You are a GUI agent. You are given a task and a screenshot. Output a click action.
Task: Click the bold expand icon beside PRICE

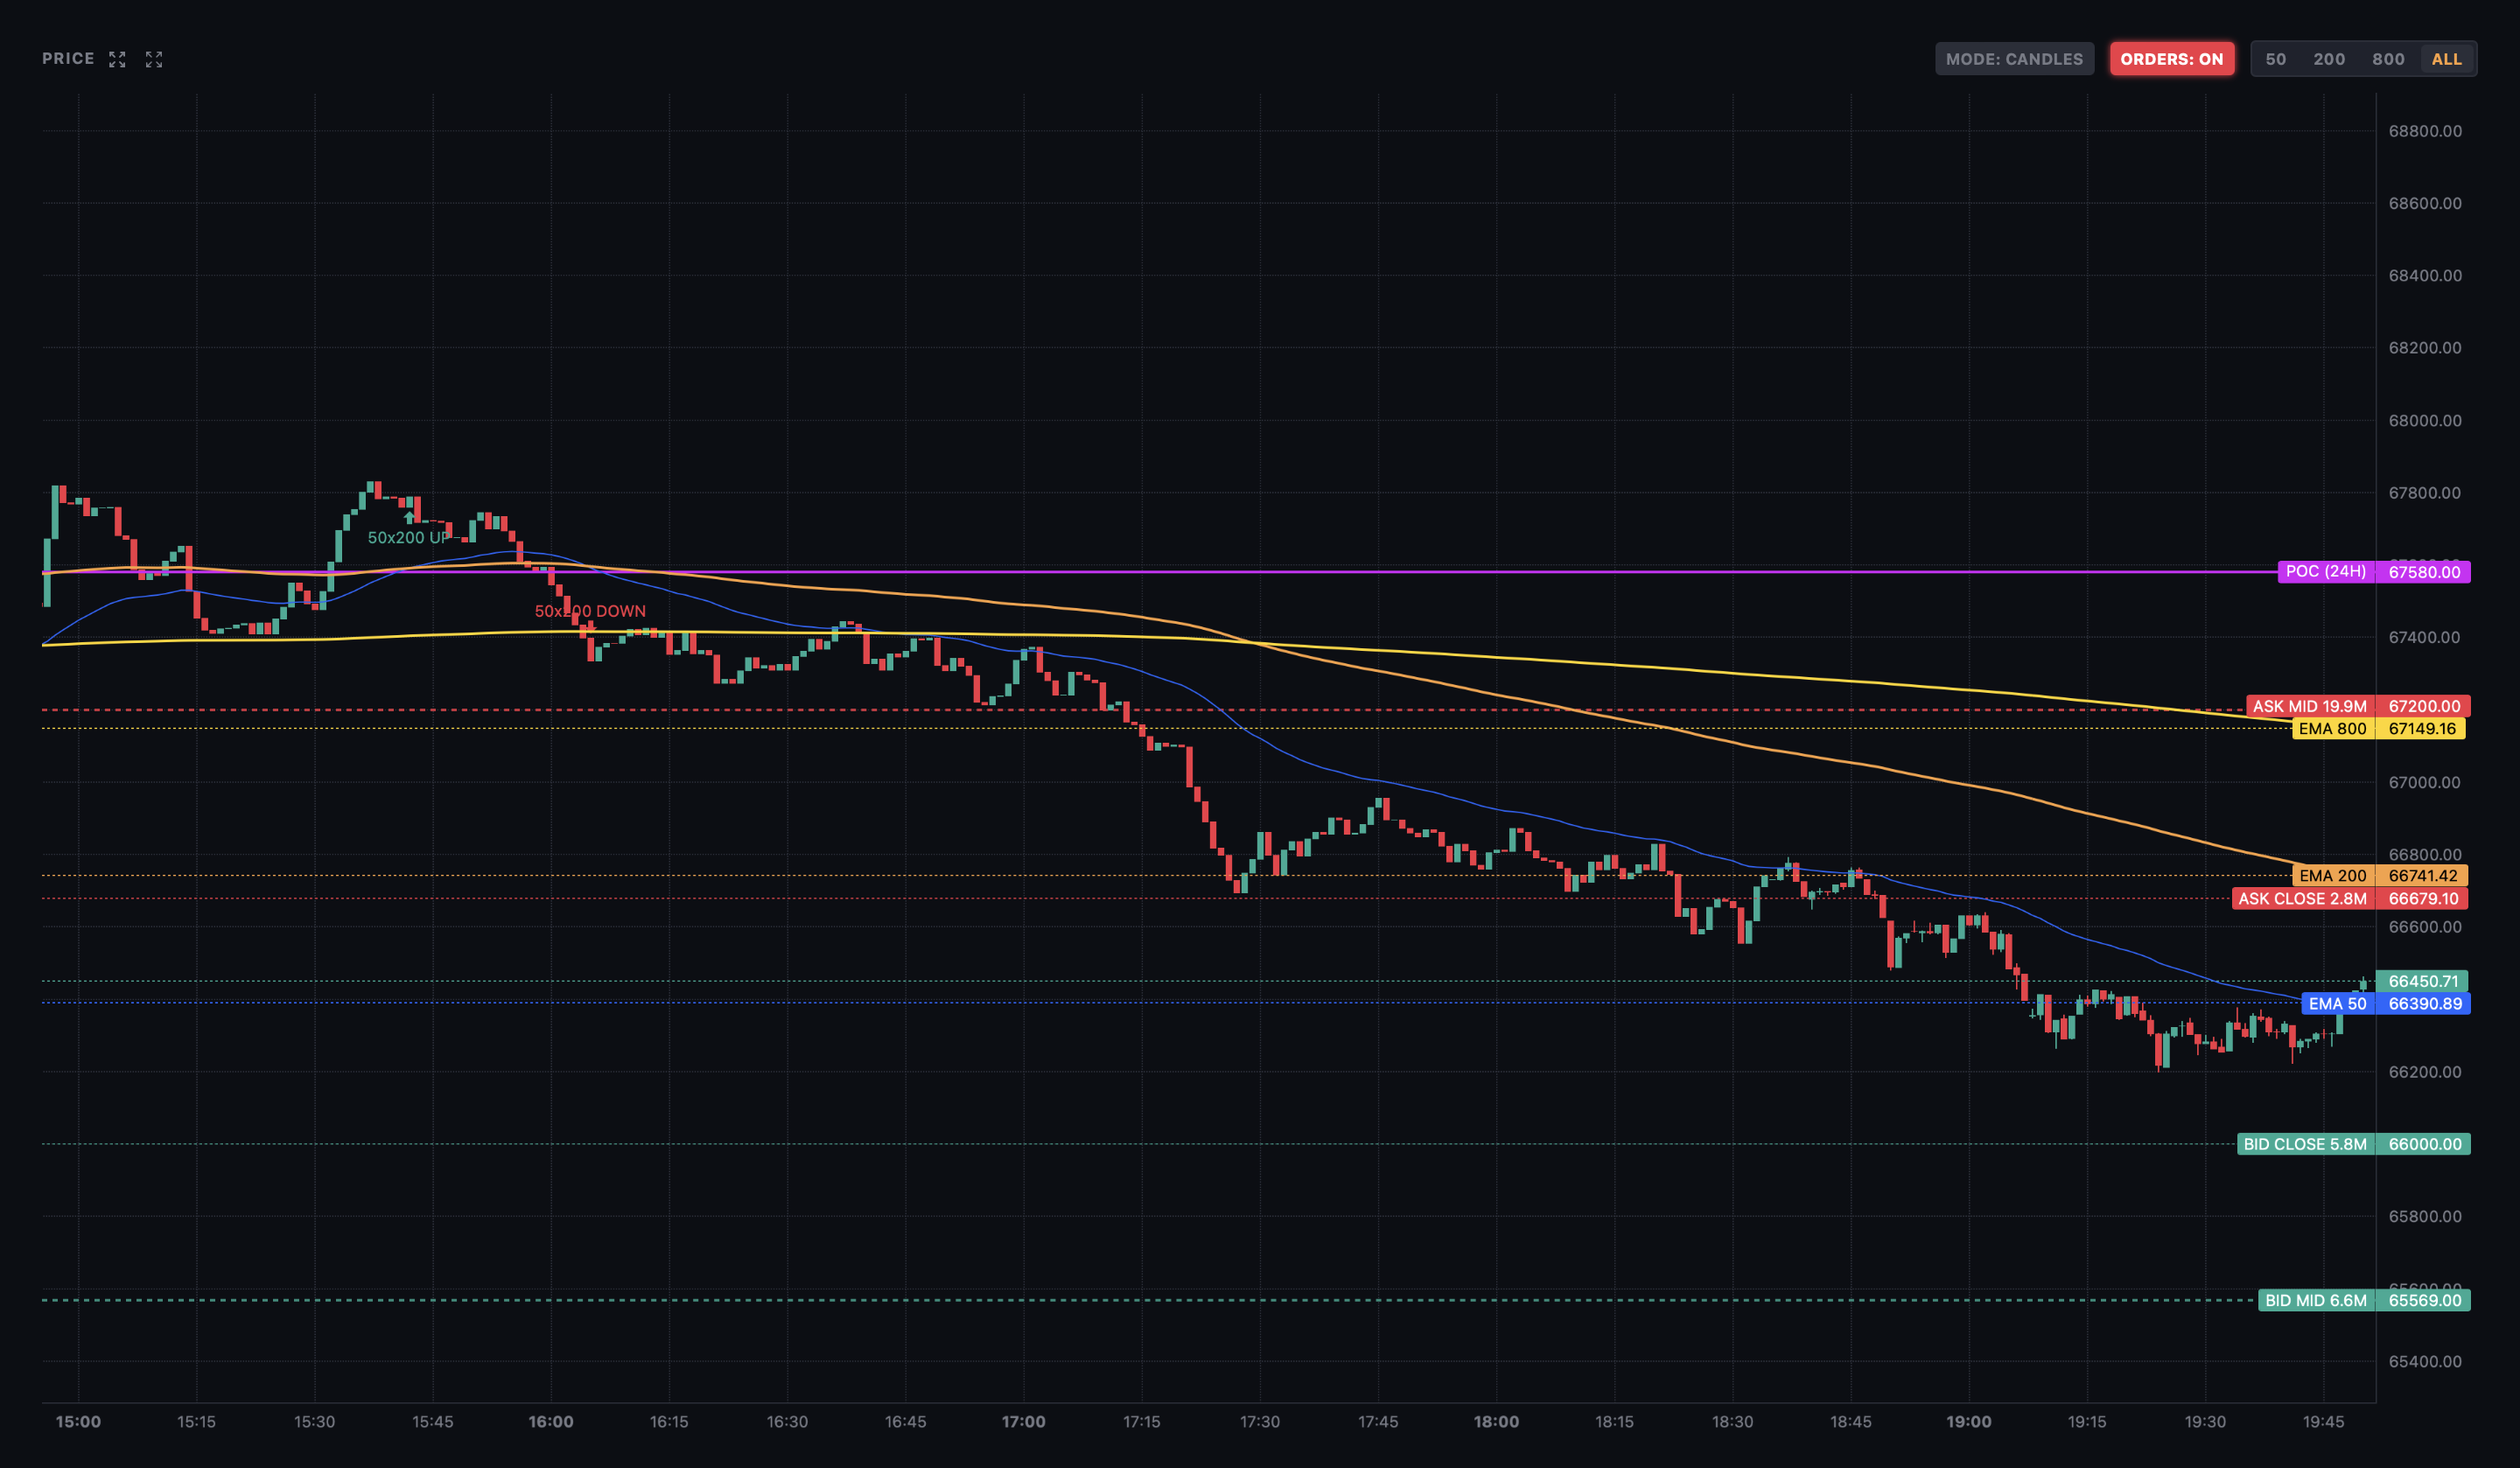pyautogui.click(x=117, y=60)
